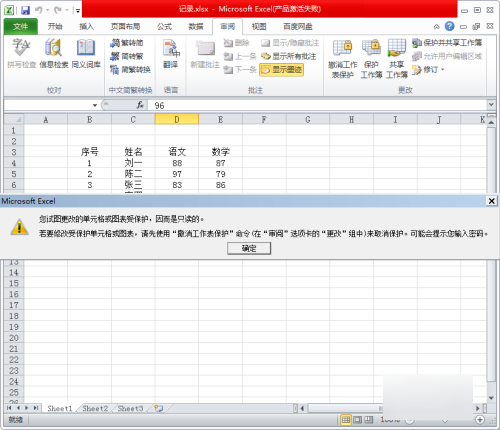The image size is (500, 430).
Task: Go to Previous comment (上一条)
Action: [240, 56]
